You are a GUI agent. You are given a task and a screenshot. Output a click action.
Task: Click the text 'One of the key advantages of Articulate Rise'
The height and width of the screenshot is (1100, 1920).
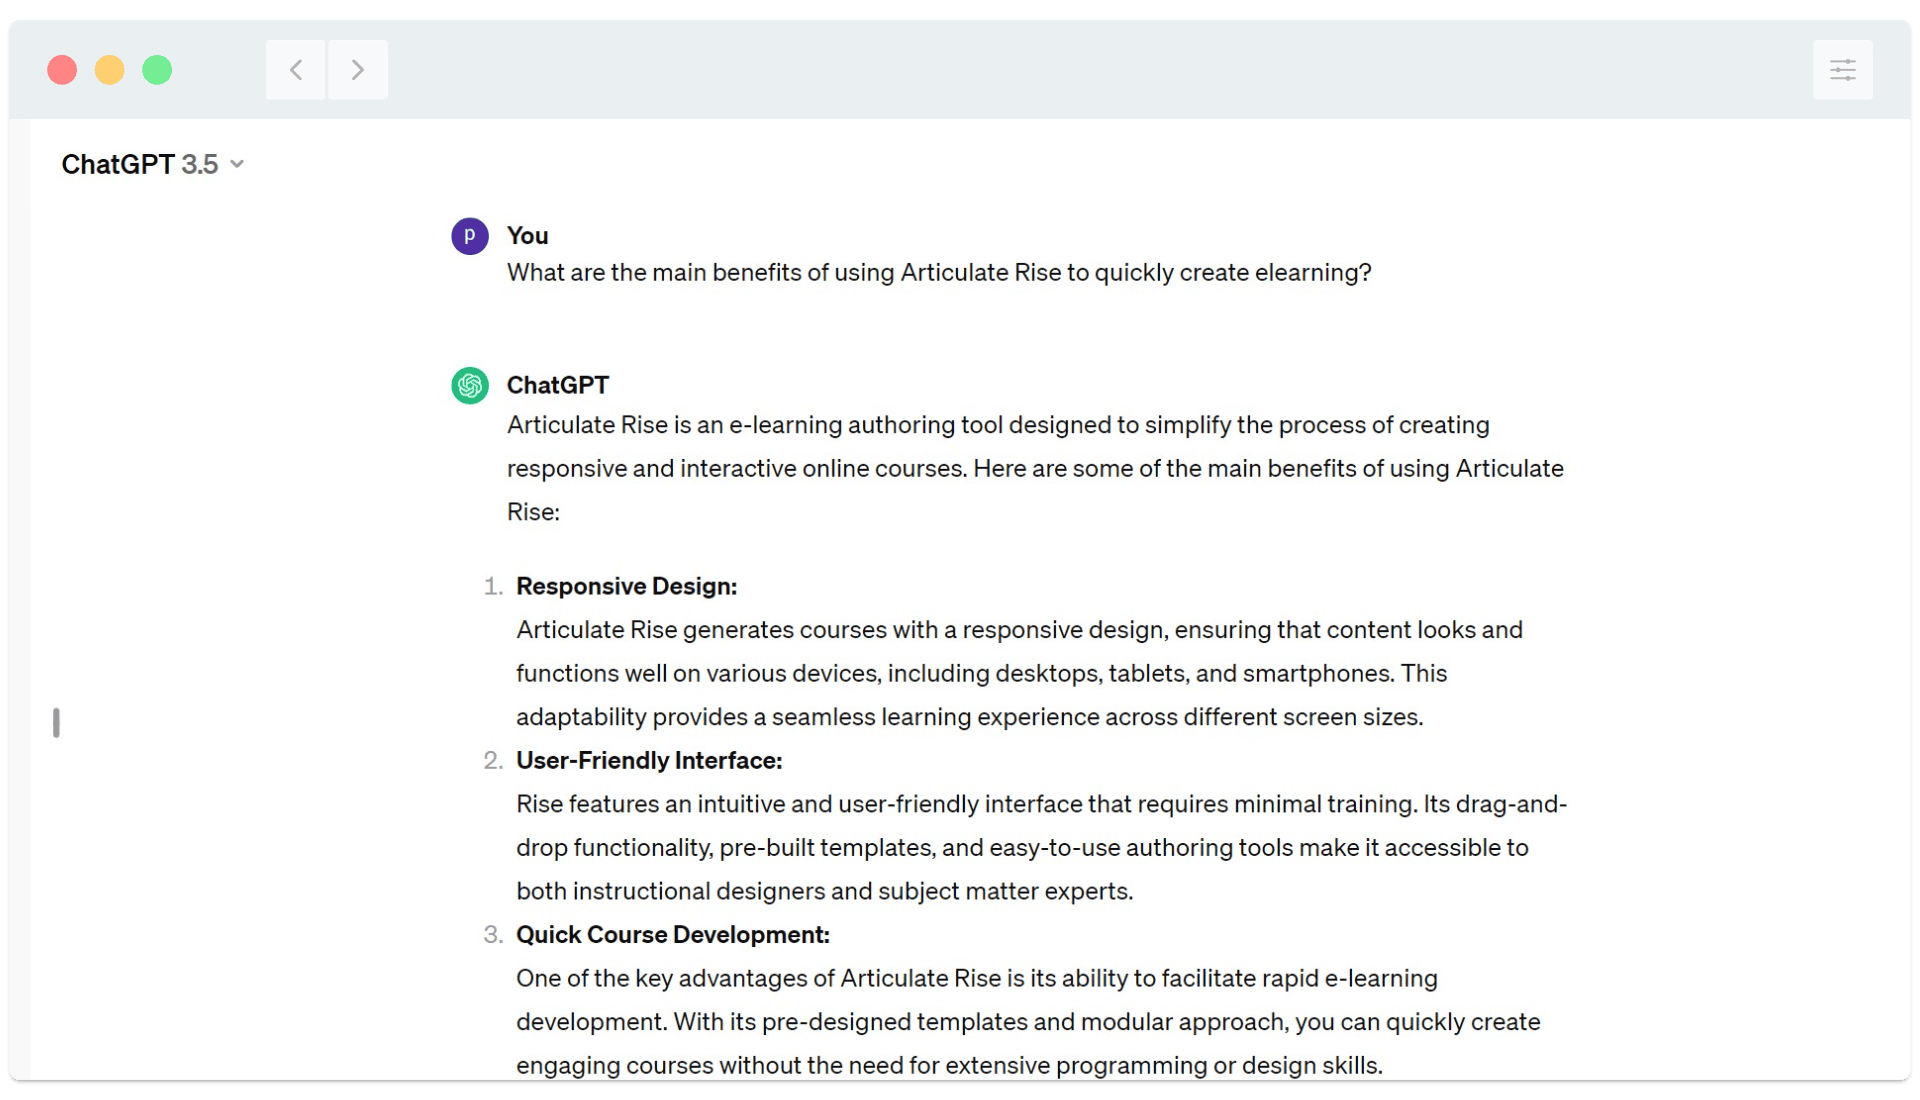[x=758, y=978]
